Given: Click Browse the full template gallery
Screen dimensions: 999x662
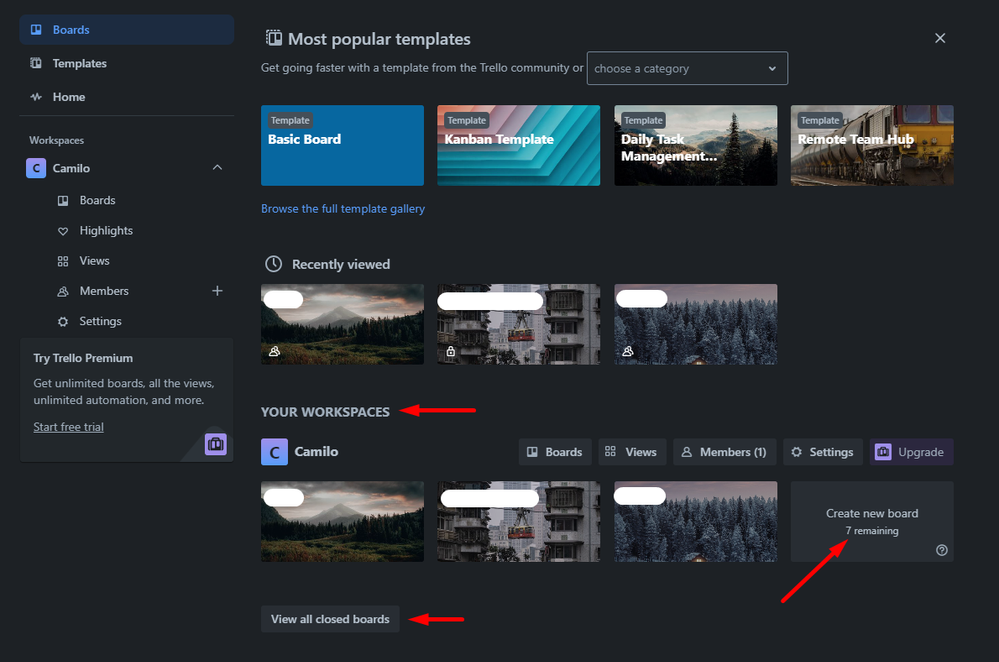Looking at the screenshot, I should 343,209.
